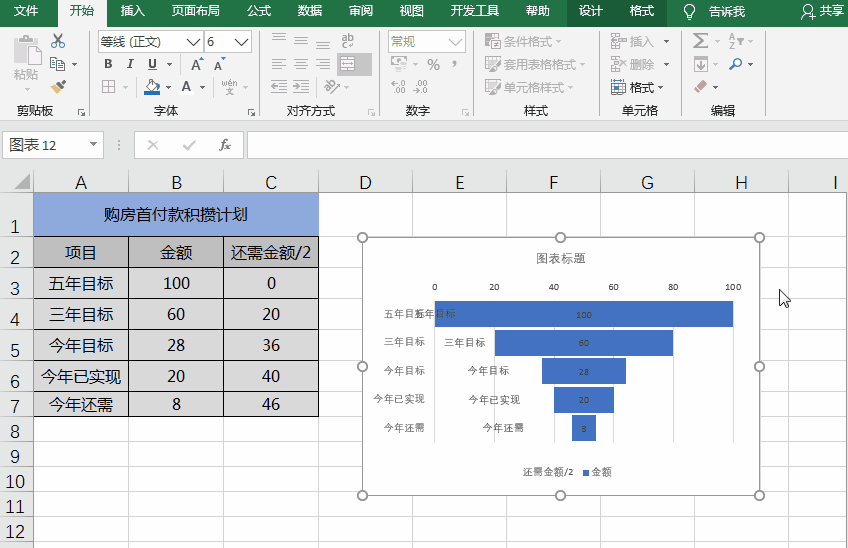Viewport: 848px width, 548px height.
Task: Align text to the right
Action: point(323,64)
